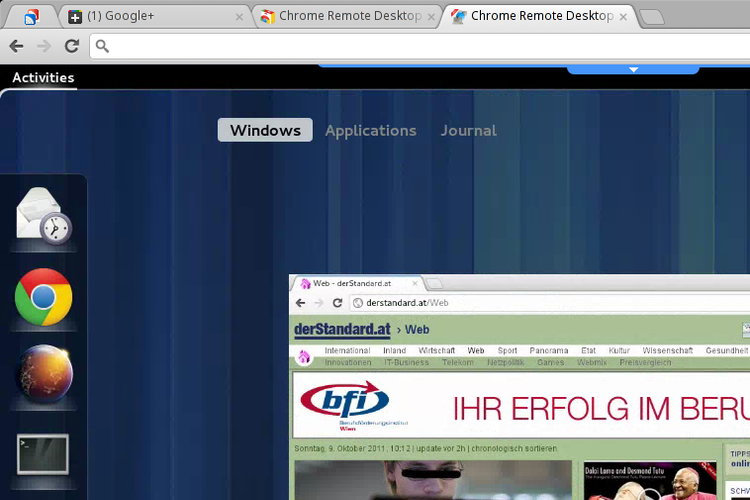Screen dimensions: 750x500
Task: Launch Google Chrome from the dock
Action: [x=43, y=297]
